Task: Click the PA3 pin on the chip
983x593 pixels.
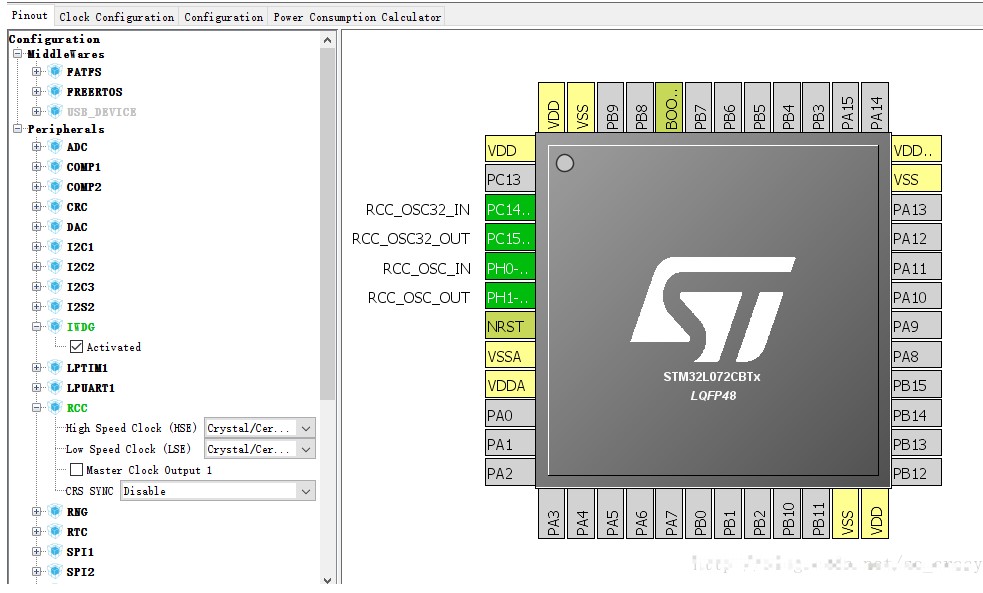Action: pyautogui.click(x=553, y=513)
